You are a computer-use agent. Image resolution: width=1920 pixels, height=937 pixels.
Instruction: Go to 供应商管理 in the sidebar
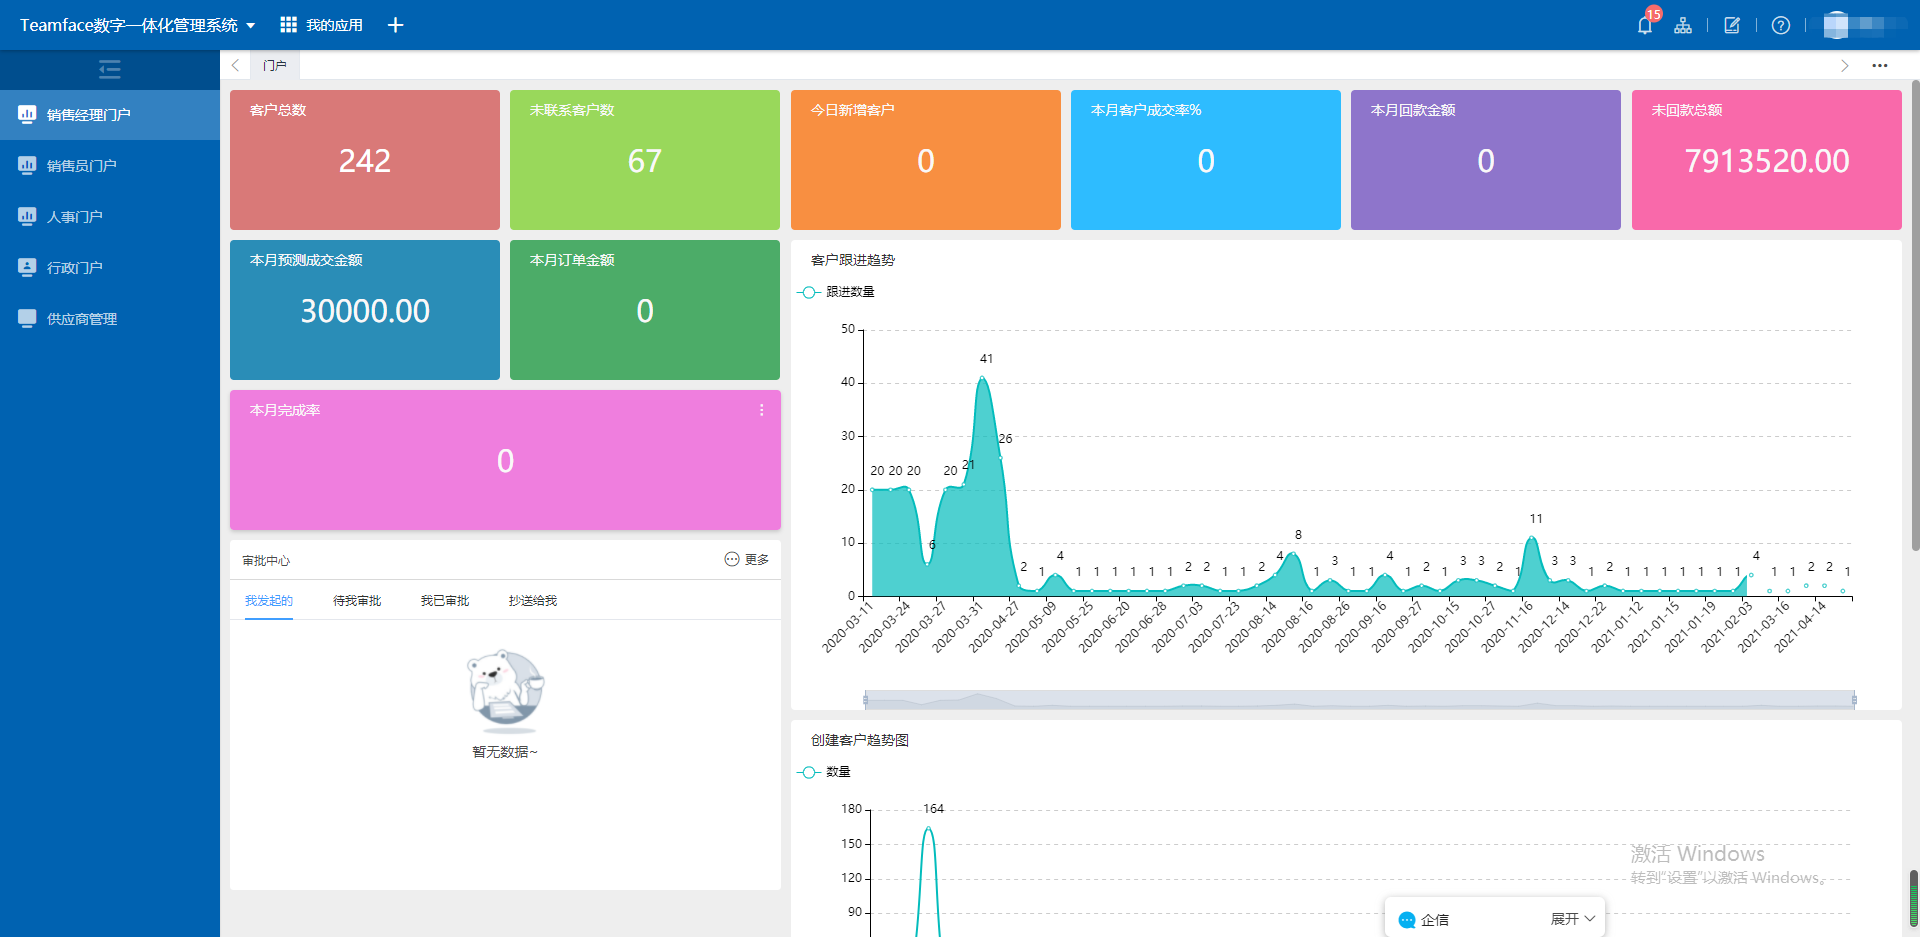click(x=82, y=319)
